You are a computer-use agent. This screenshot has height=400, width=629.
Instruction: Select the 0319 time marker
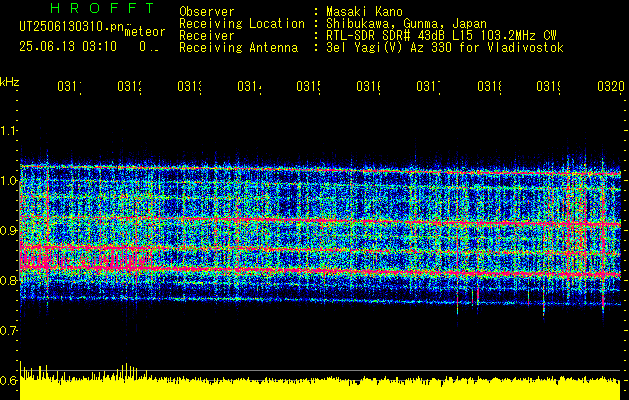pyautogui.click(x=549, y=86)
